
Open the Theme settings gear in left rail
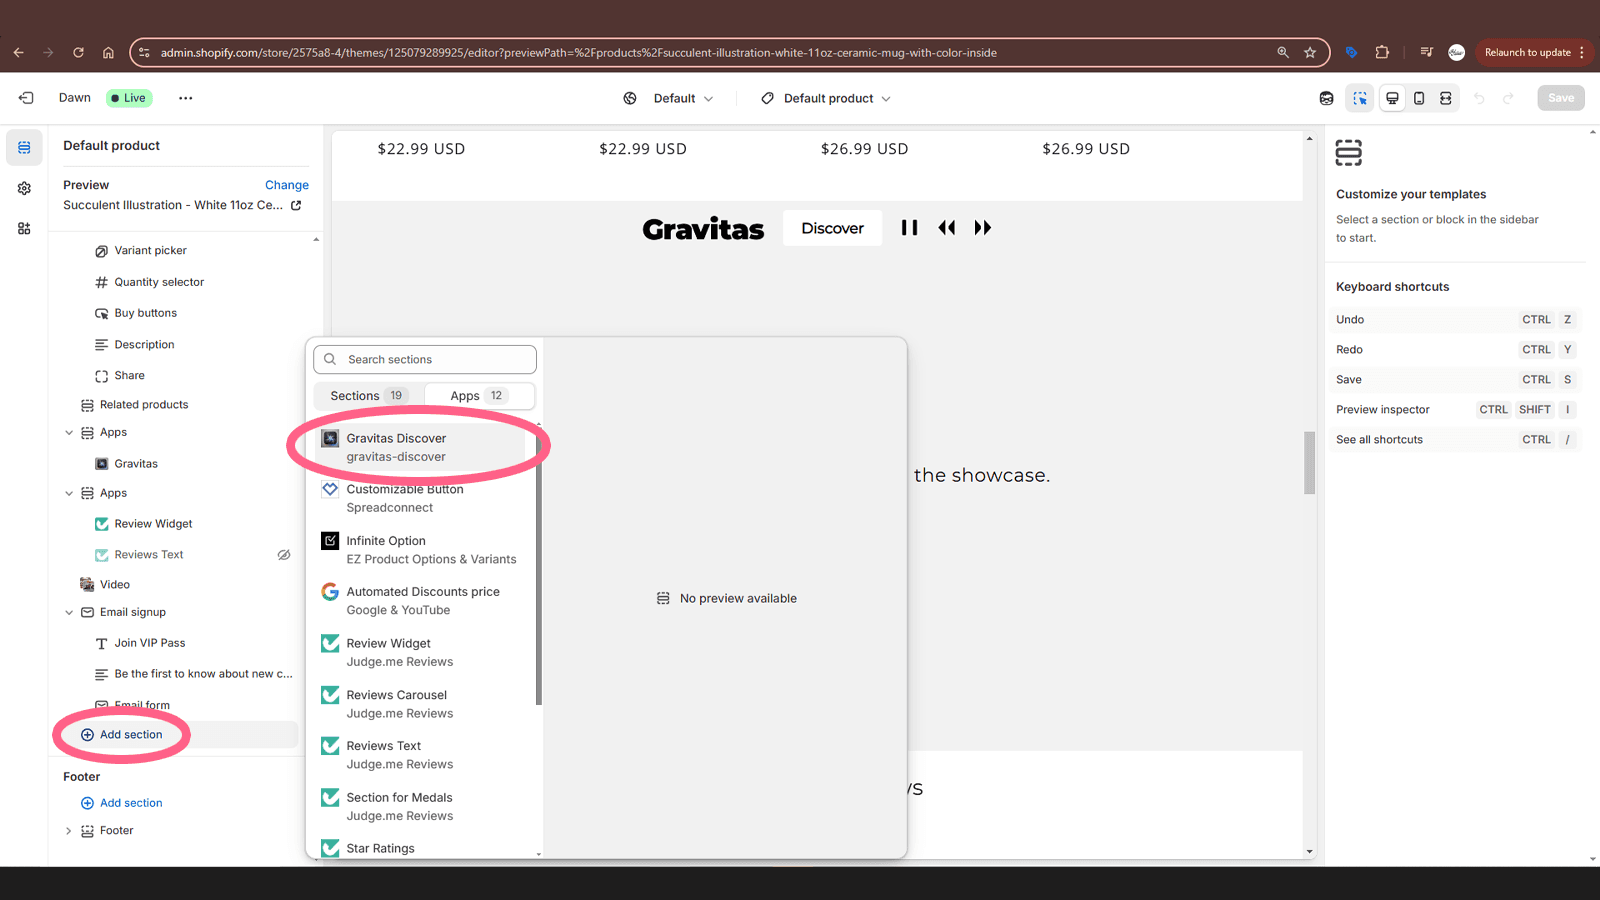pyautogui.click(x=24, y=188)
